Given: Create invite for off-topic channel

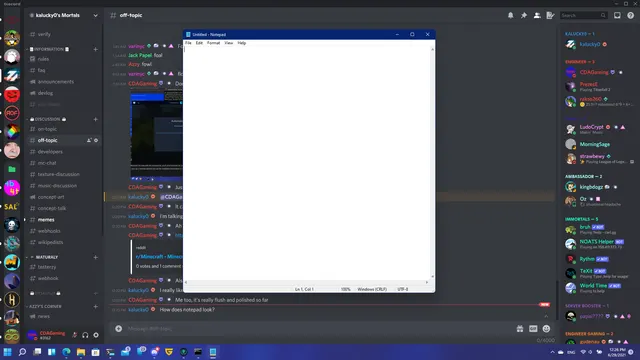Looking at the screenshot, I should click(x=89, y=140).
